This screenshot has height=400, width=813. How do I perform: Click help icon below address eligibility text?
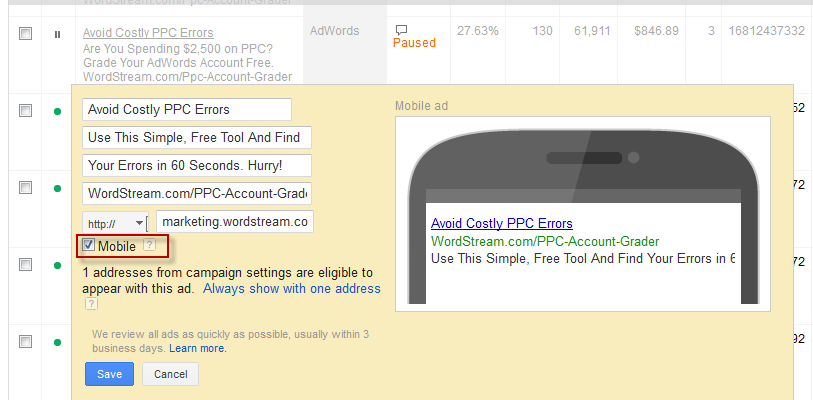pos(91,304)
